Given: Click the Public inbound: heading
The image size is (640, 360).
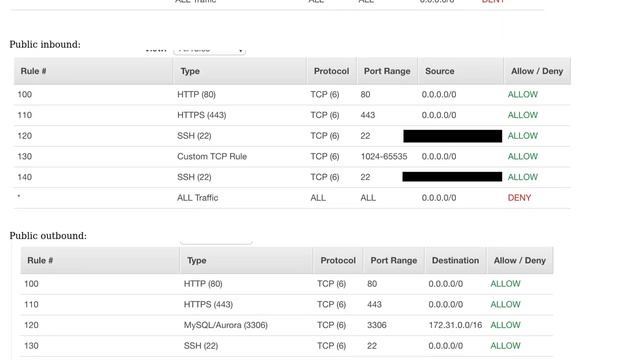Looking at the screenshot, I should pos(45,44).
